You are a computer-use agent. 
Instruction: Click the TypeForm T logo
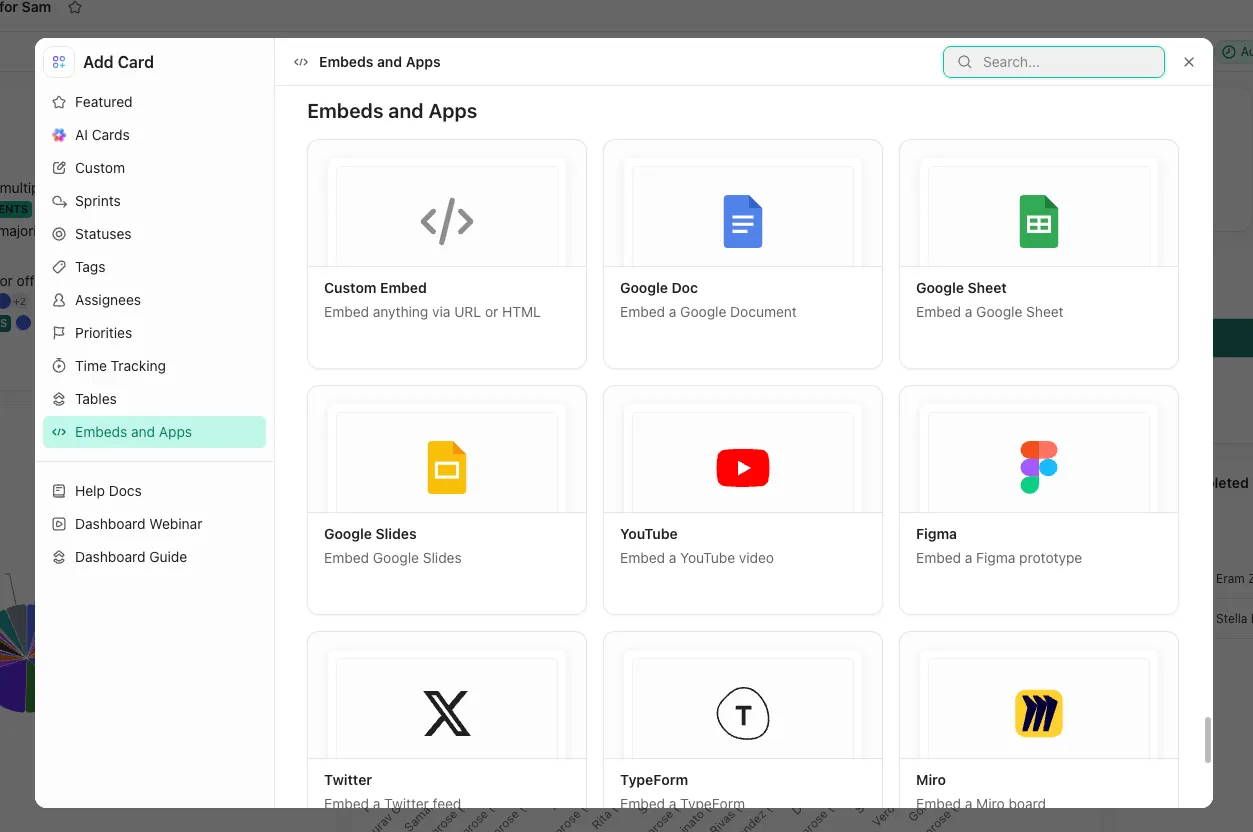pyautogui.click(x=743, y=713)
